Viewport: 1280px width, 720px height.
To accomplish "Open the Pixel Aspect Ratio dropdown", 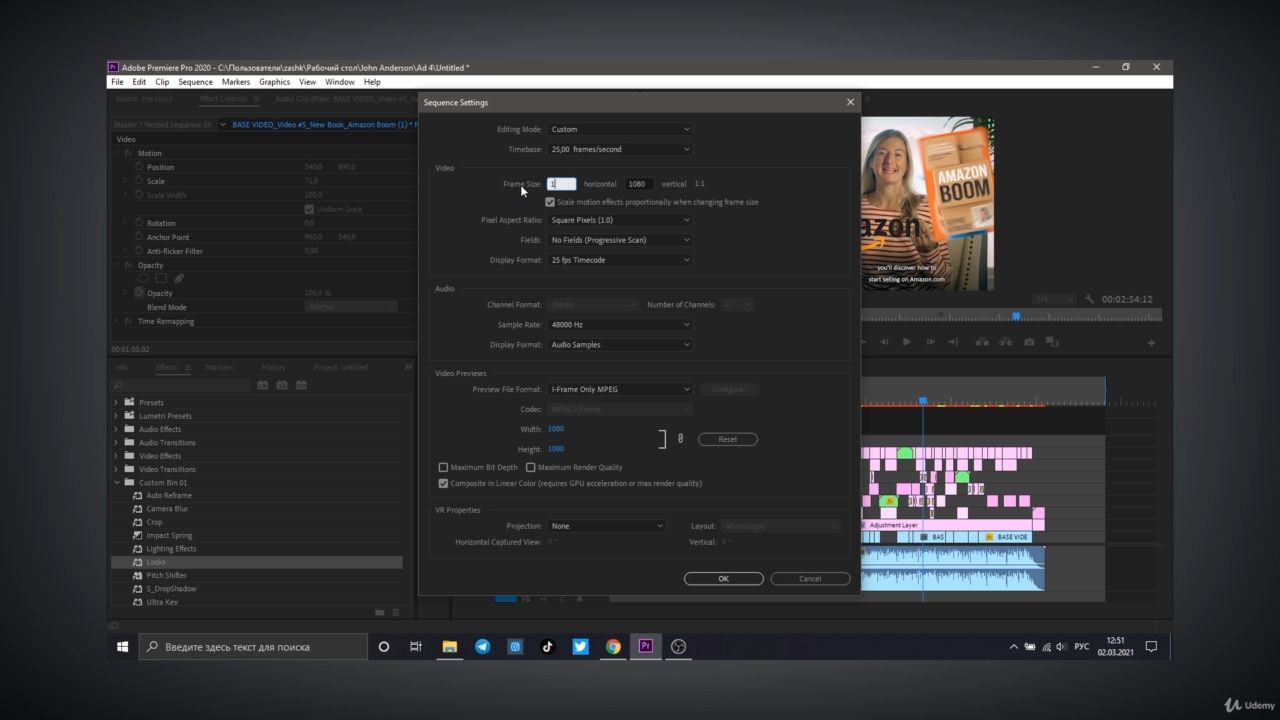I will click(x=620, y=220).
